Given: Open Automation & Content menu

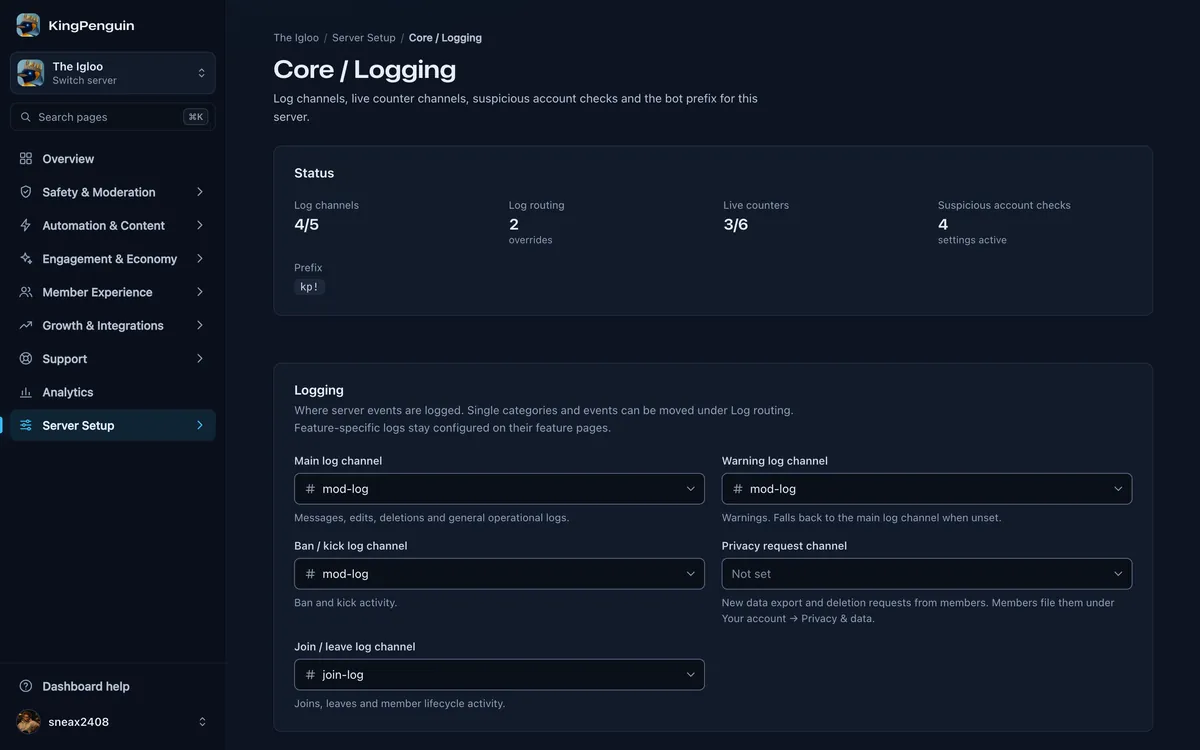Looking at the screenshot, I should pos(112,225).
